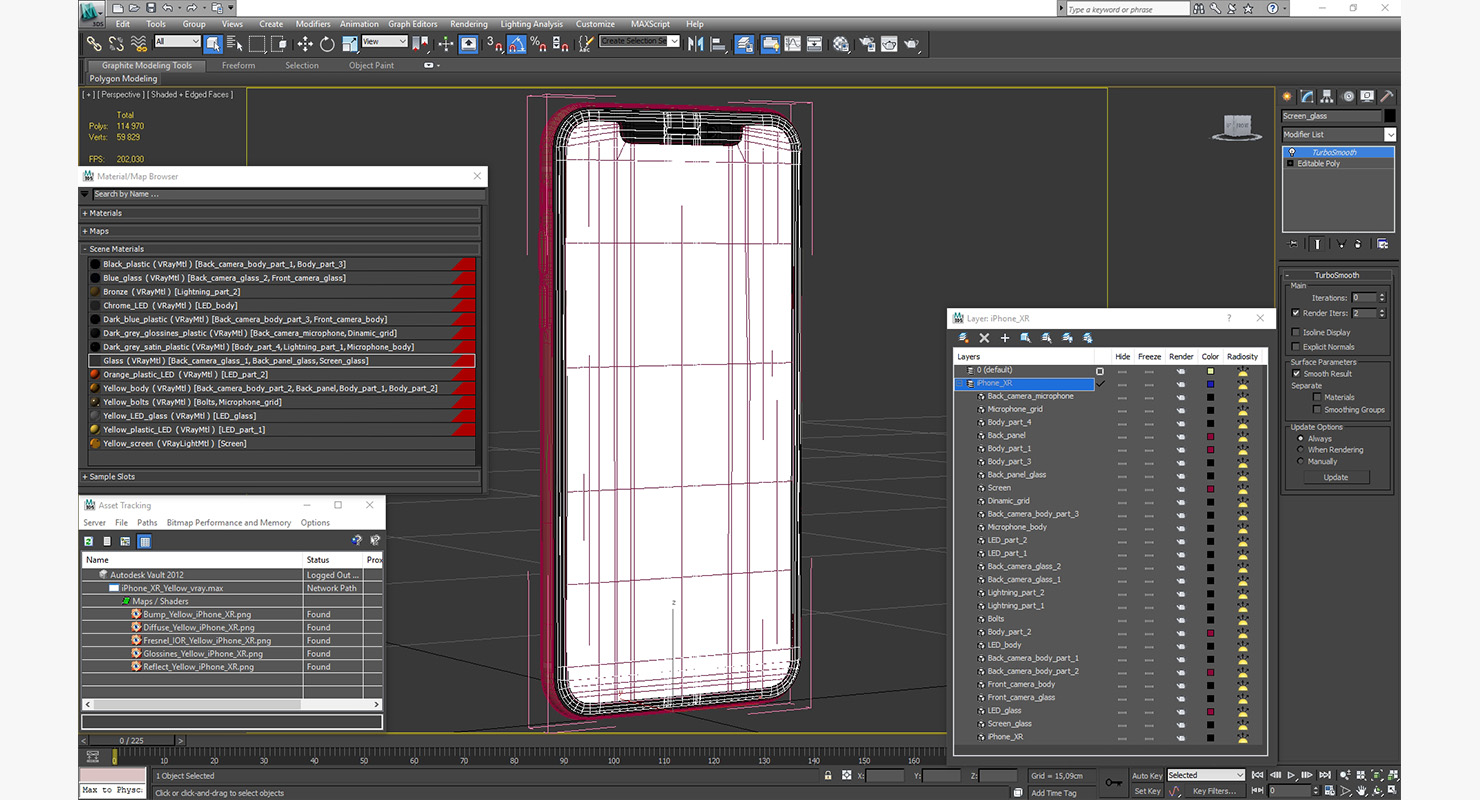Open the MAXScript menu
1480x800 pixels.
coord(650,24)
